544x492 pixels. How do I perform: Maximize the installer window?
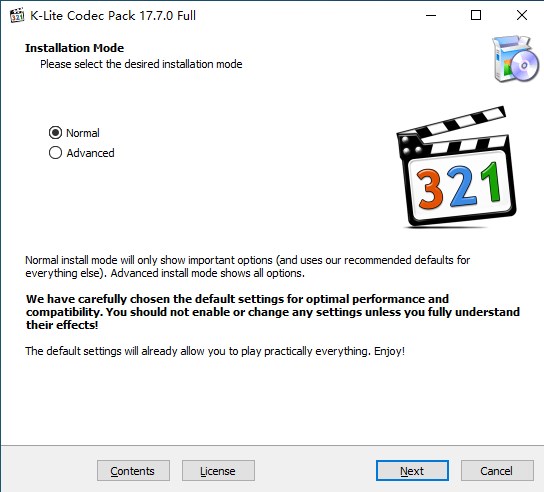coord(476,15)
